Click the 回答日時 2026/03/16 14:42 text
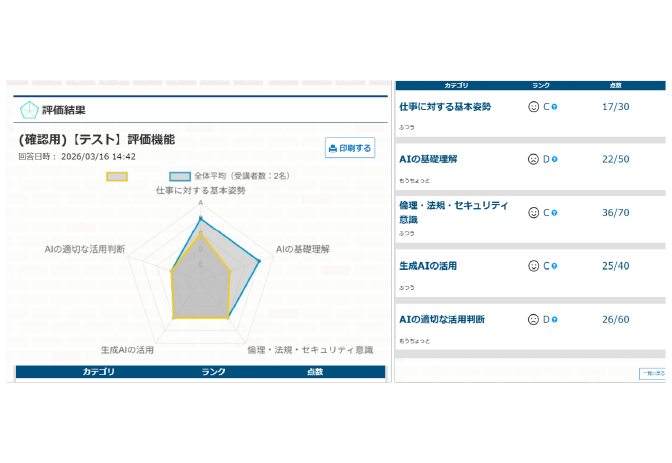The width and height of the screenshot is (672, 463). 77,156
